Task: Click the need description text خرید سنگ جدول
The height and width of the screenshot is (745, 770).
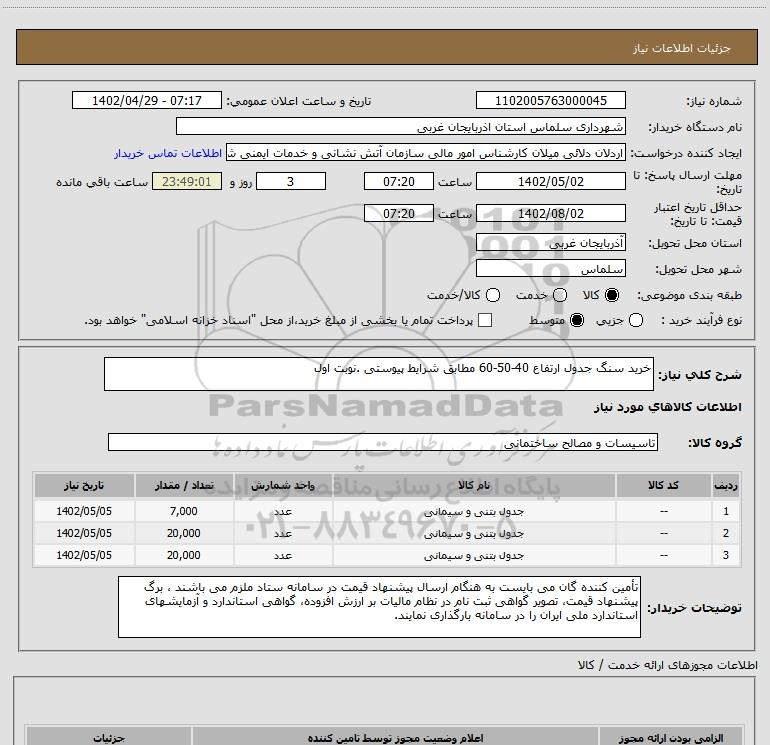Action: pos(379,374)
